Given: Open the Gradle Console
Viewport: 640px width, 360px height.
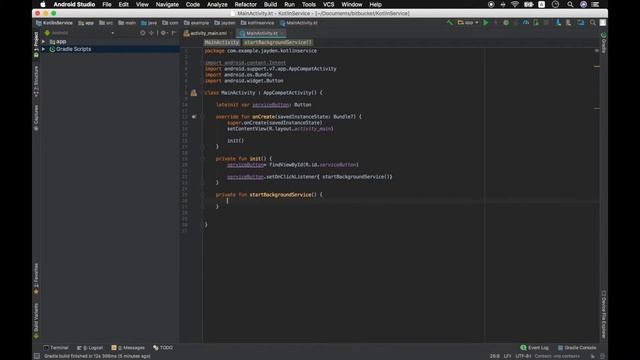Looking at the screenshot, I should tap(577, 348).
